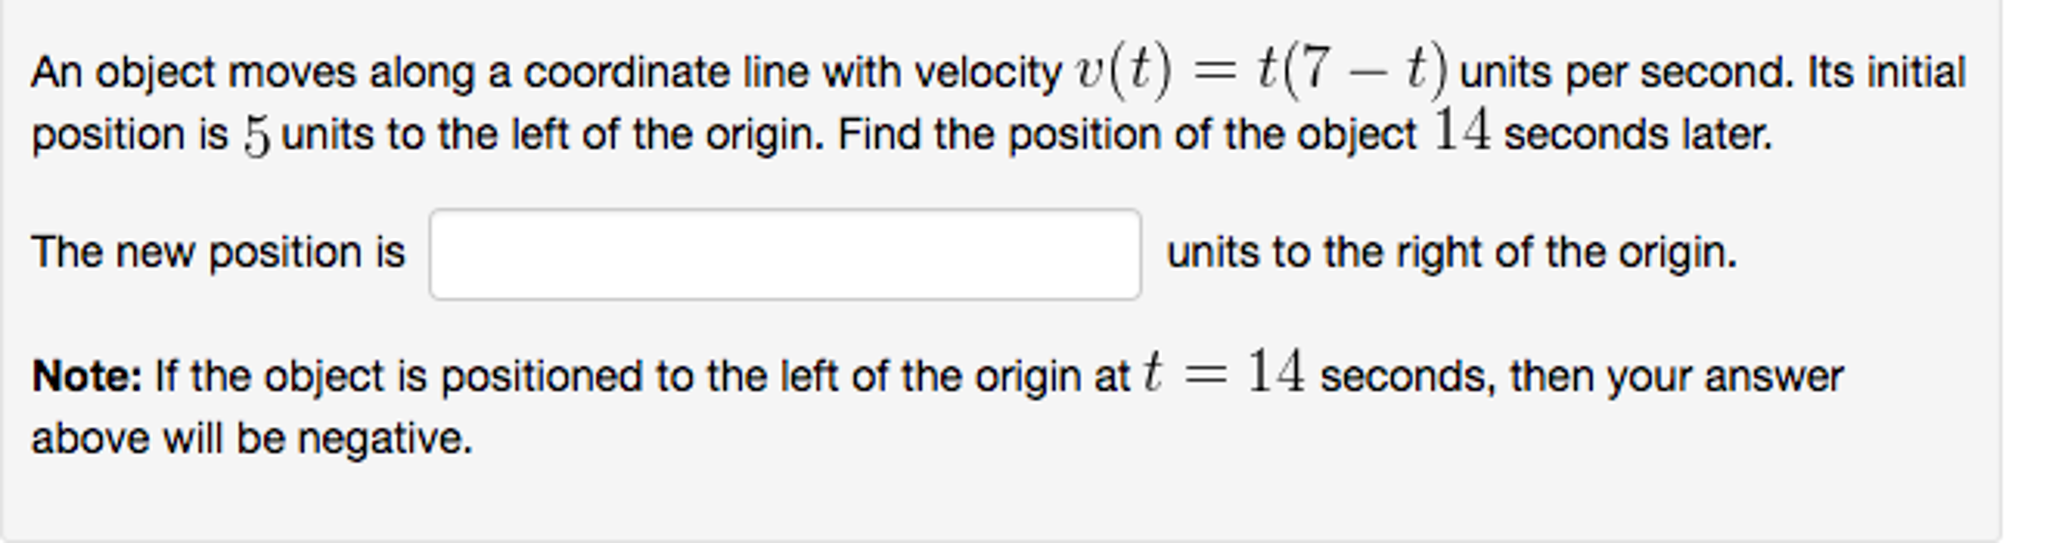Click the word "velocity" in the problem

point(988,73)
